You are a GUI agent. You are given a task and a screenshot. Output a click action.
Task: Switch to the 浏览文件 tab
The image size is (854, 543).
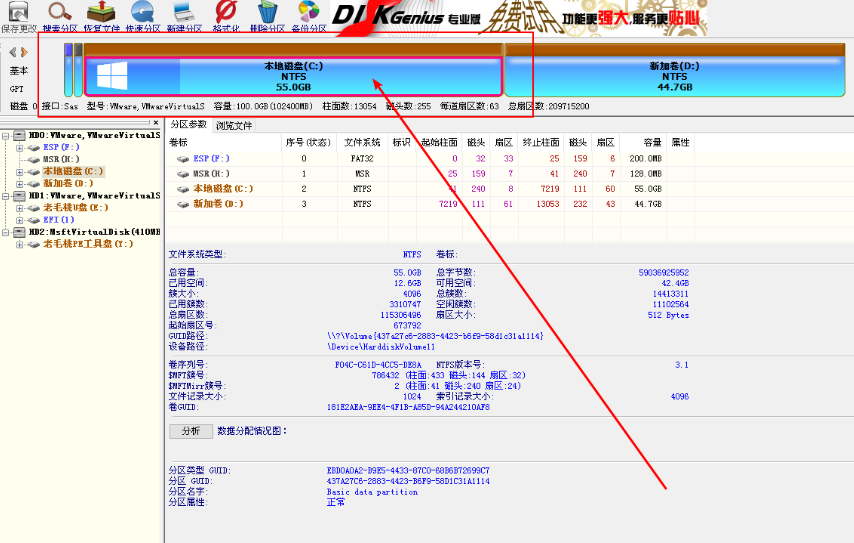(x=234, y=126)
